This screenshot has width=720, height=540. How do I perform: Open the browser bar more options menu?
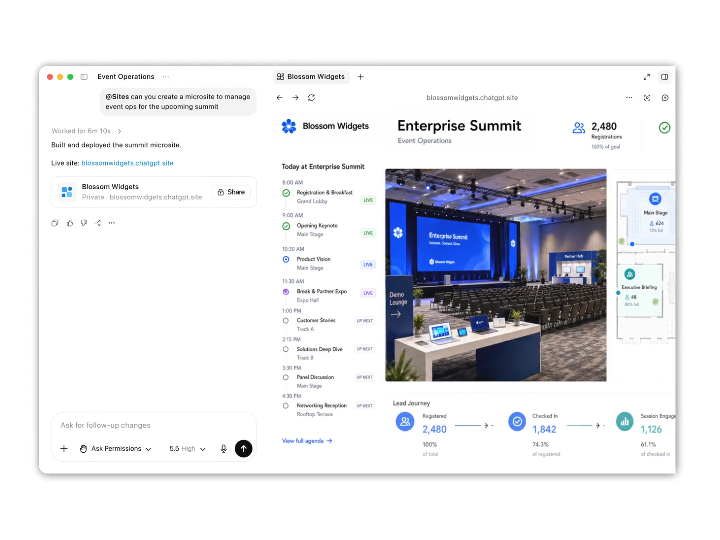click(629, 98)
